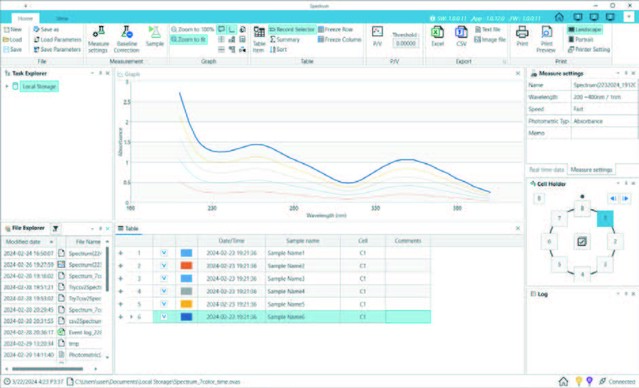Export data to Excel
639x388 pixels.
pyautogui.click(x=437, y=37)
